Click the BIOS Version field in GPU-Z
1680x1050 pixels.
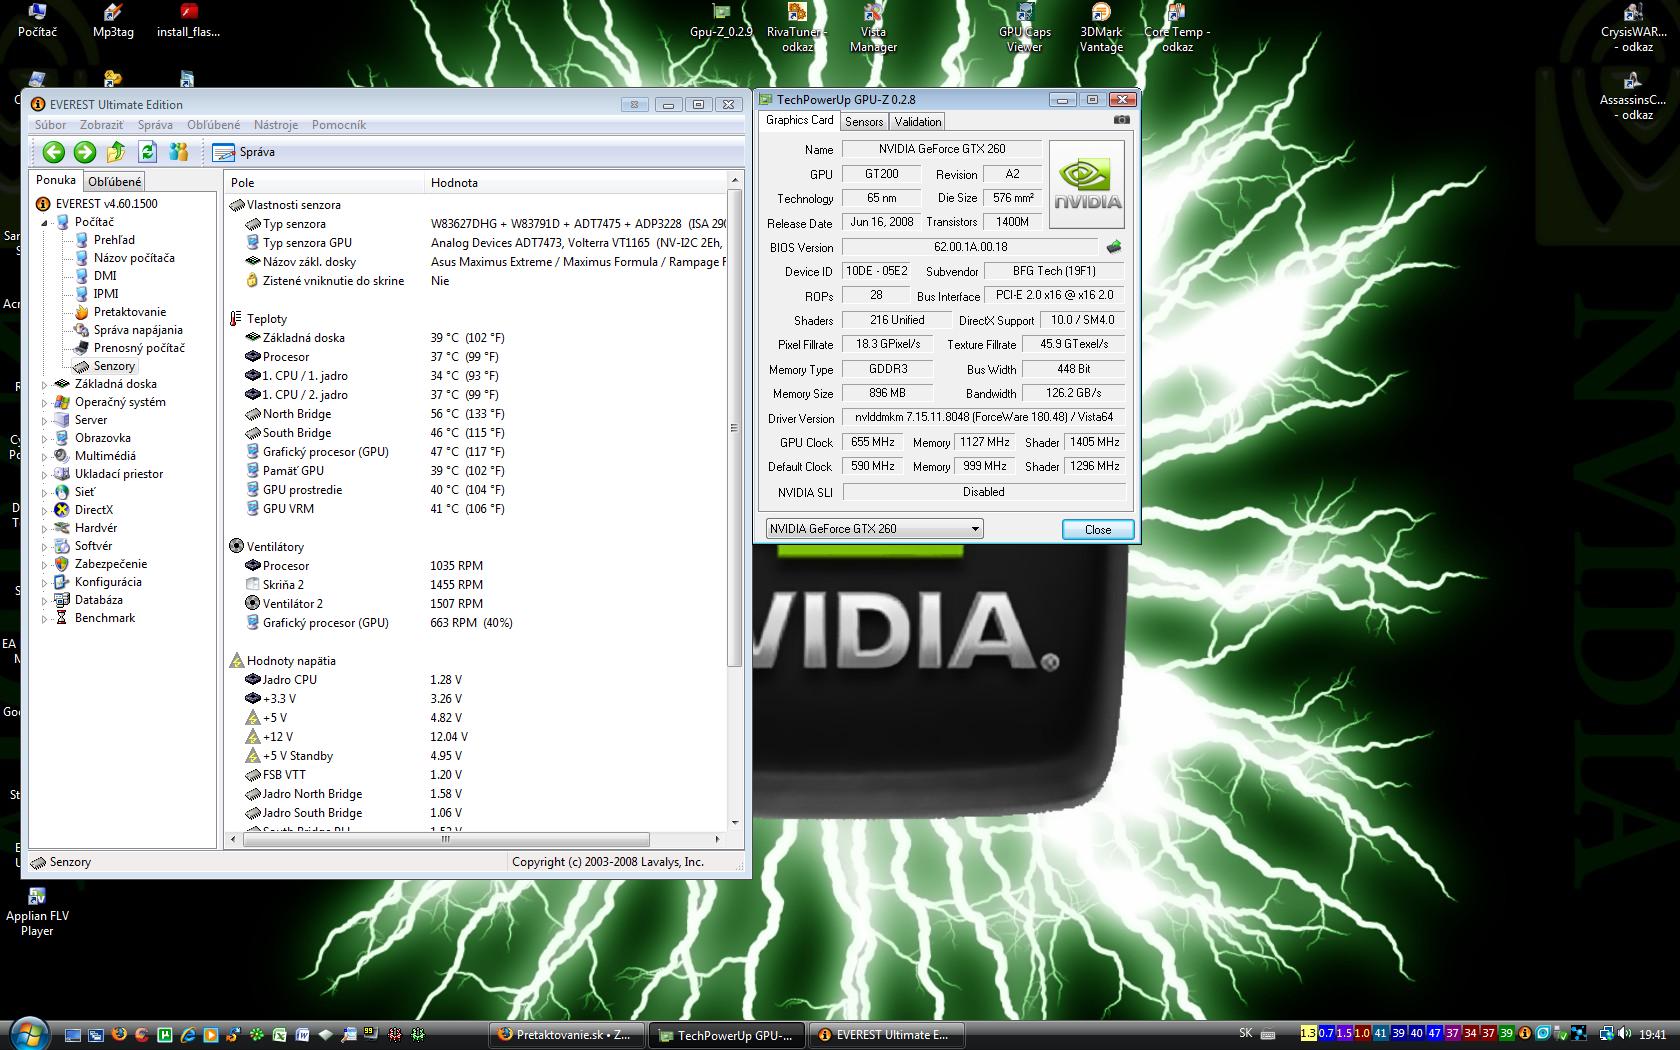pos(970,247)
